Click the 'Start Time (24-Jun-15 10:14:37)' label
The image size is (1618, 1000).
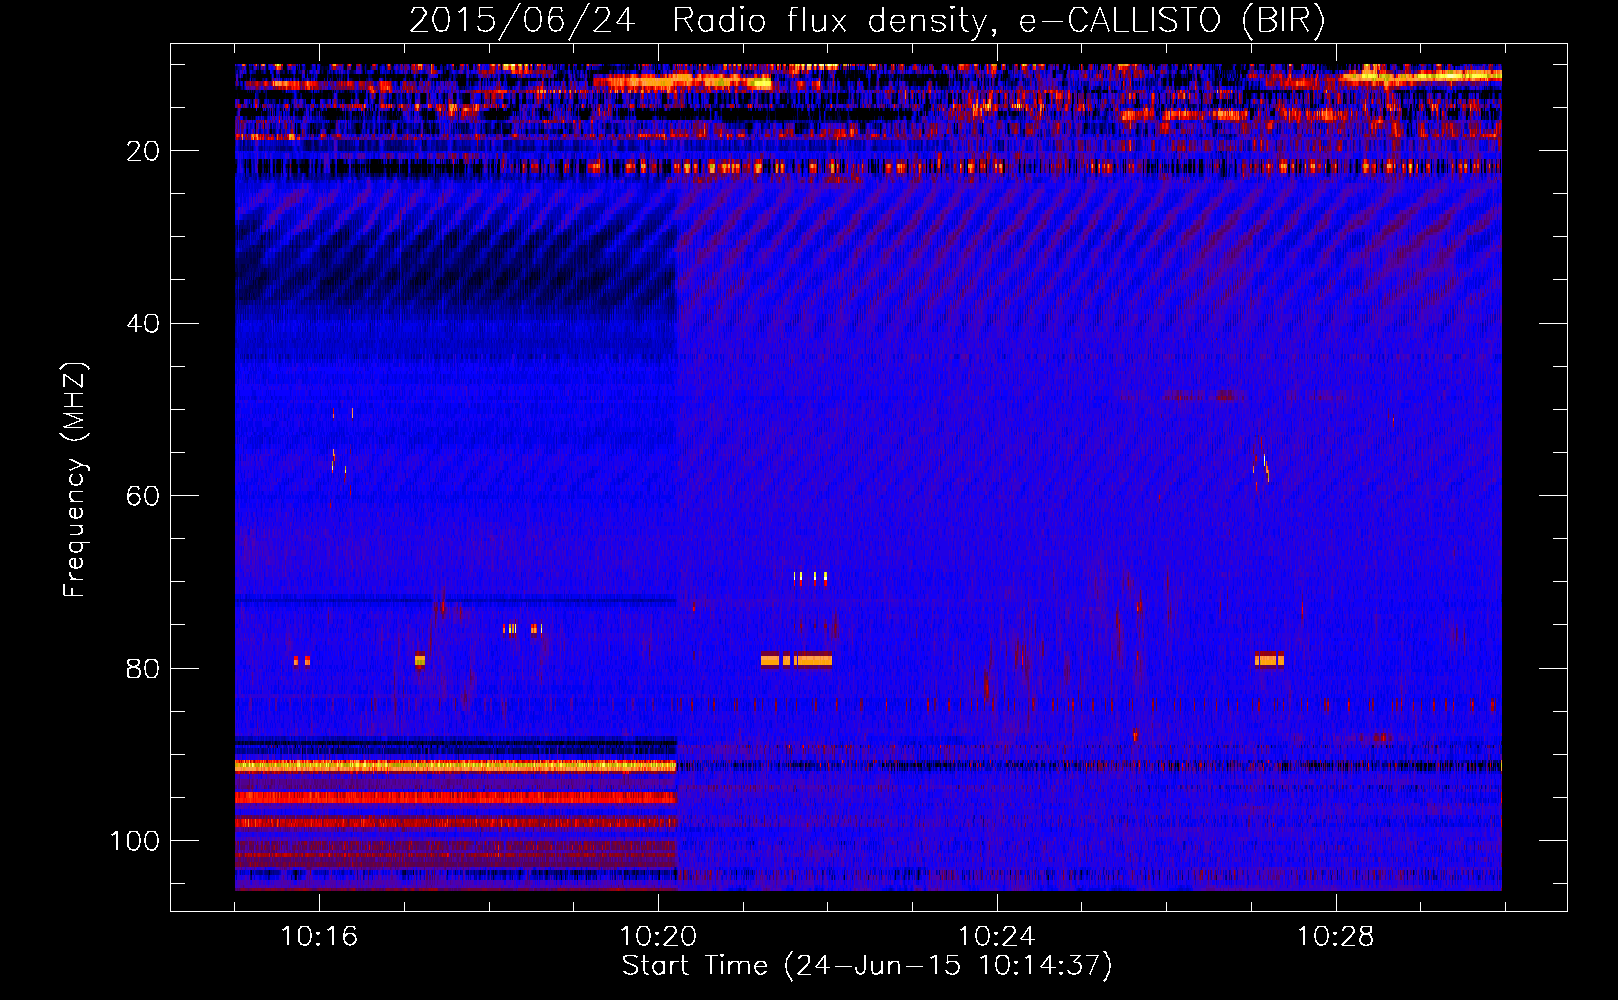tap(867, 966)
